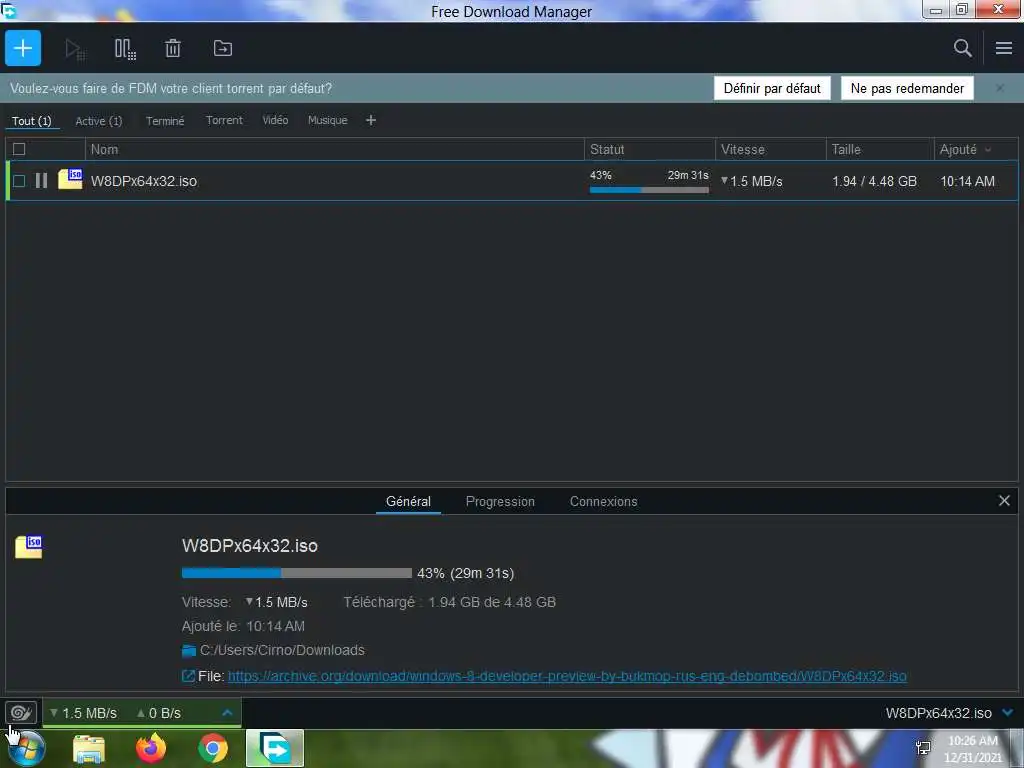Viewport: 1024px width, 768px height.
Task: Click the ISO file icon in download row
Action: 70,179
